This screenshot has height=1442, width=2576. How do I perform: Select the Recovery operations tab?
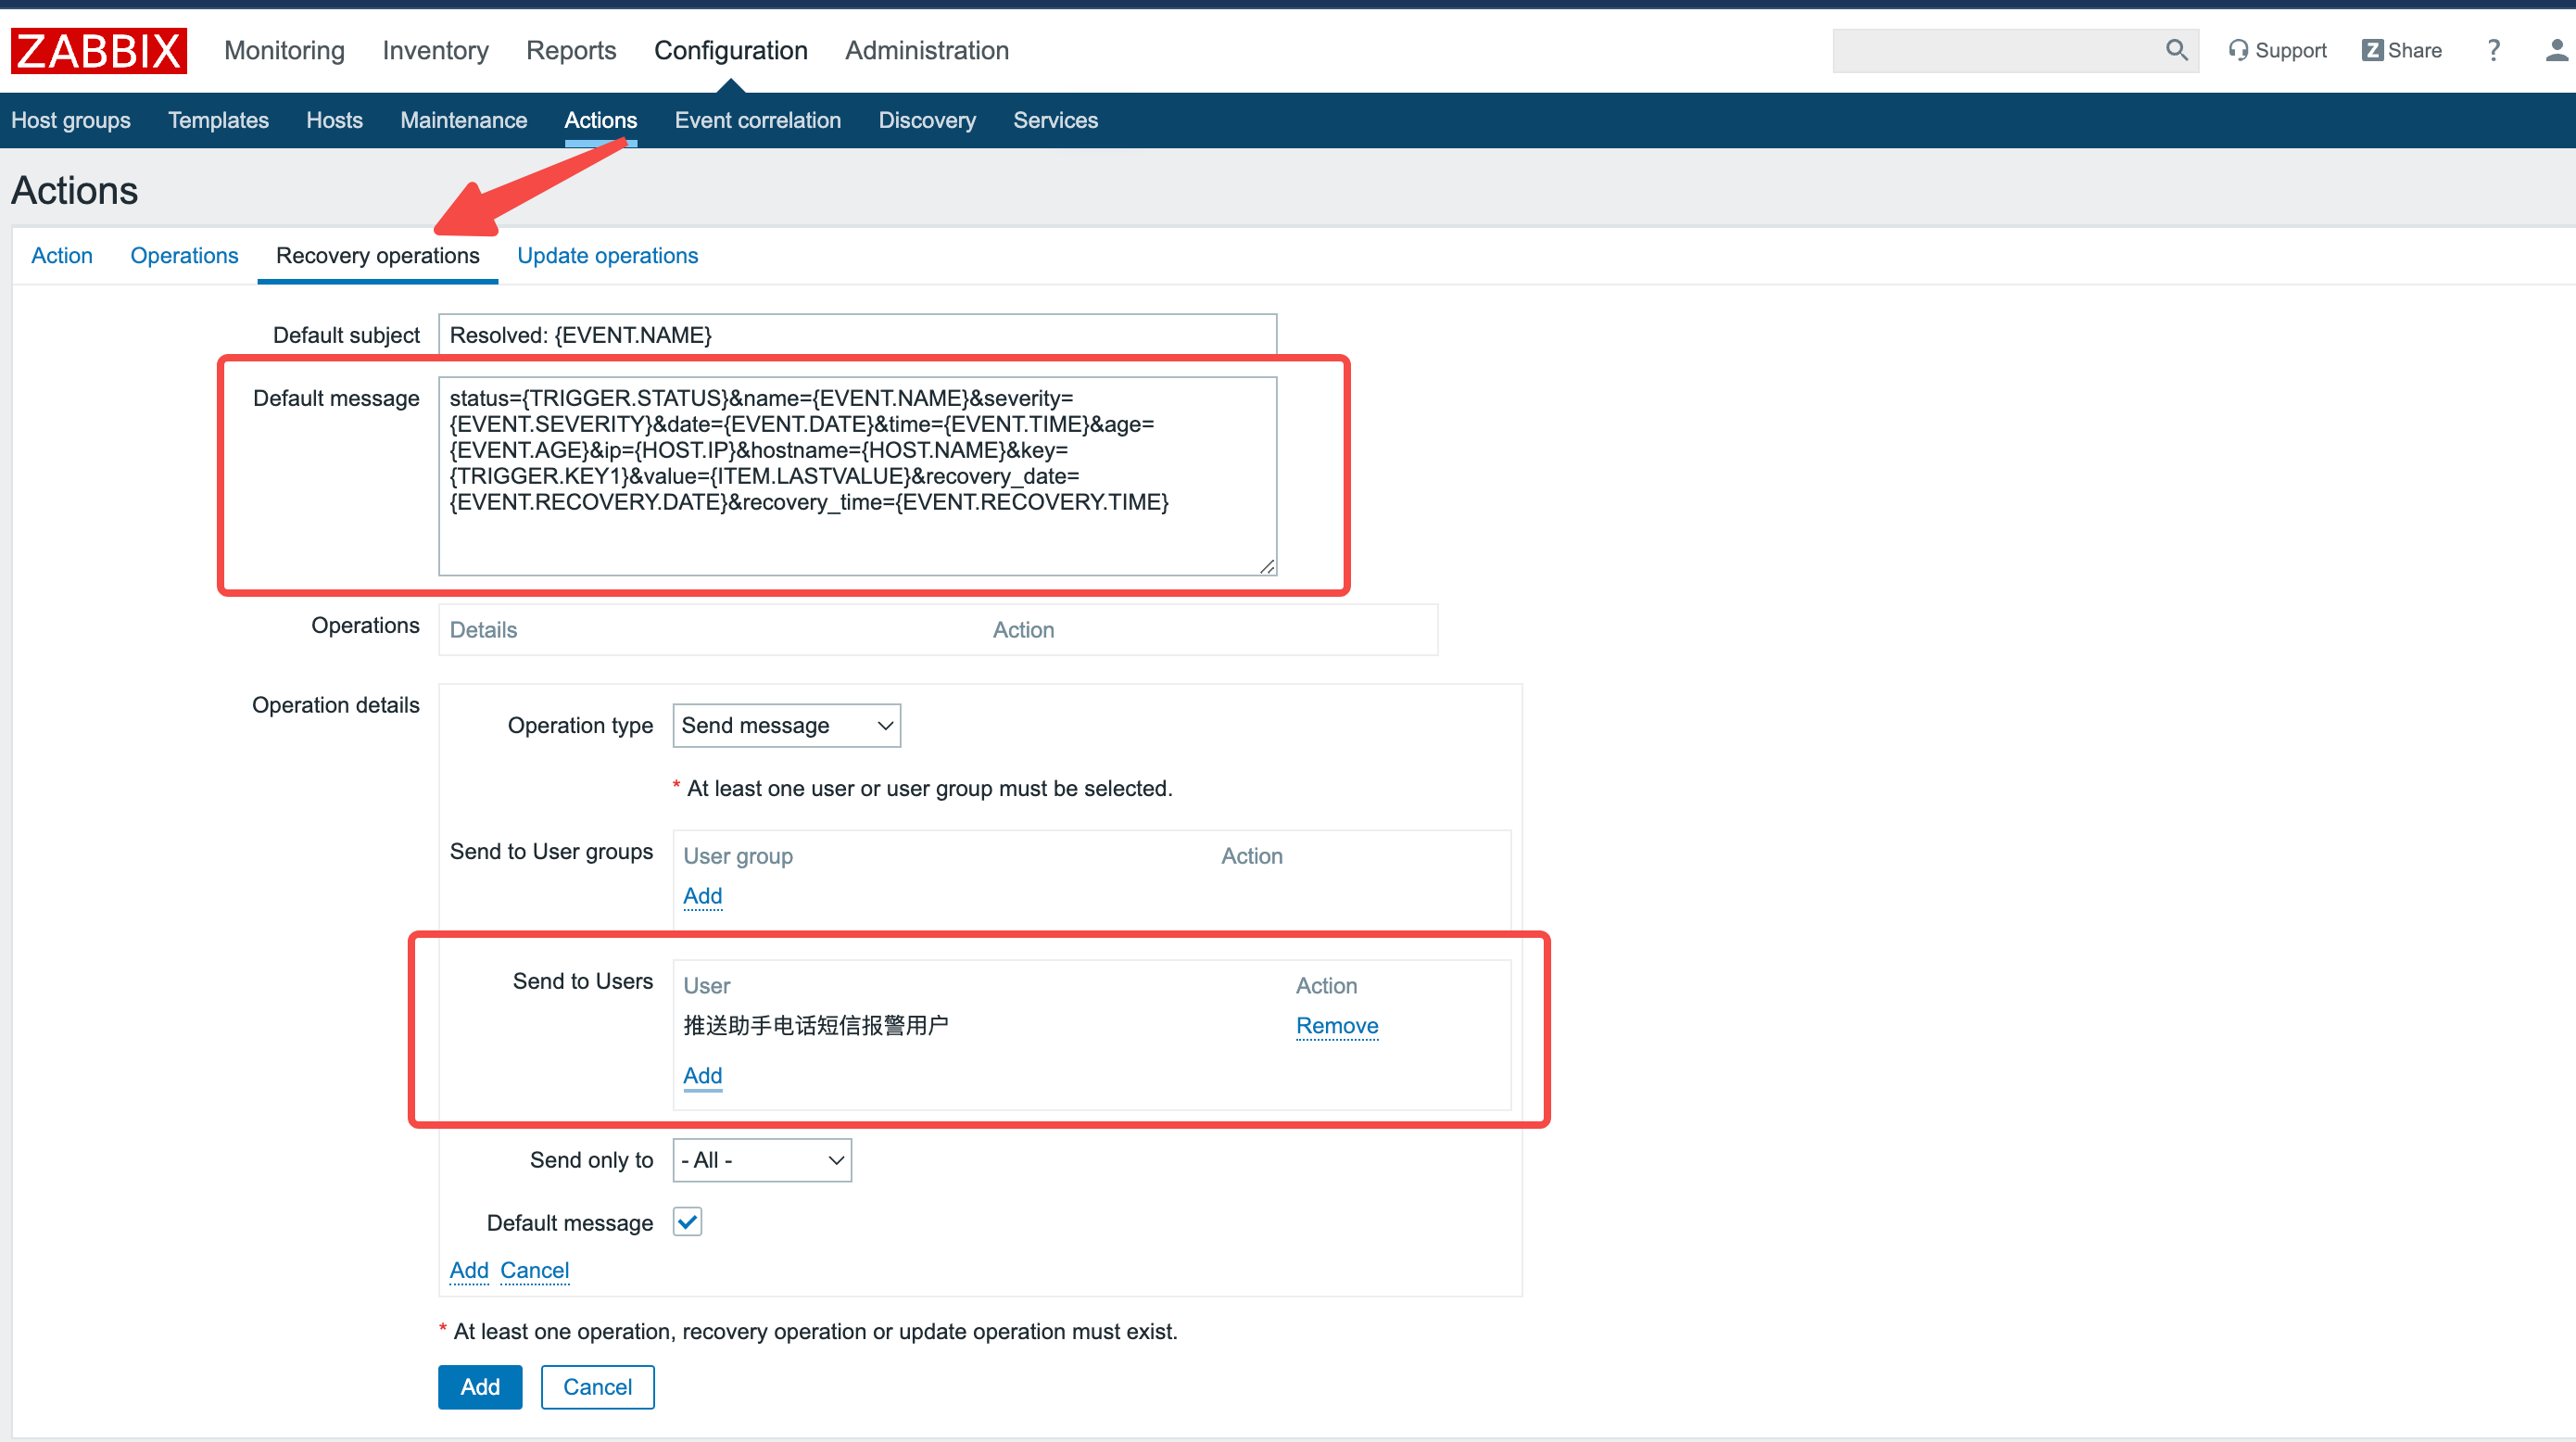pos(377,255)
